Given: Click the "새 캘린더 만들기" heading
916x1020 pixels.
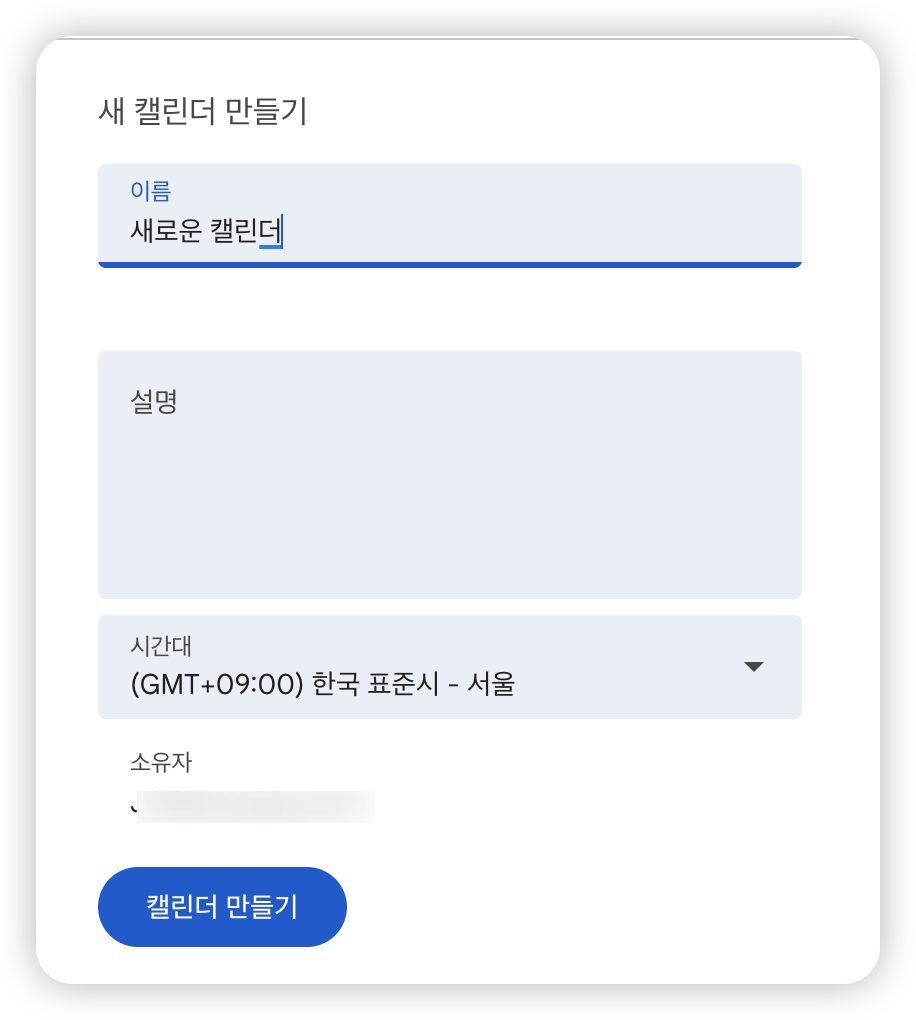Looking at the screenshot, I should [x=202, y=112].
